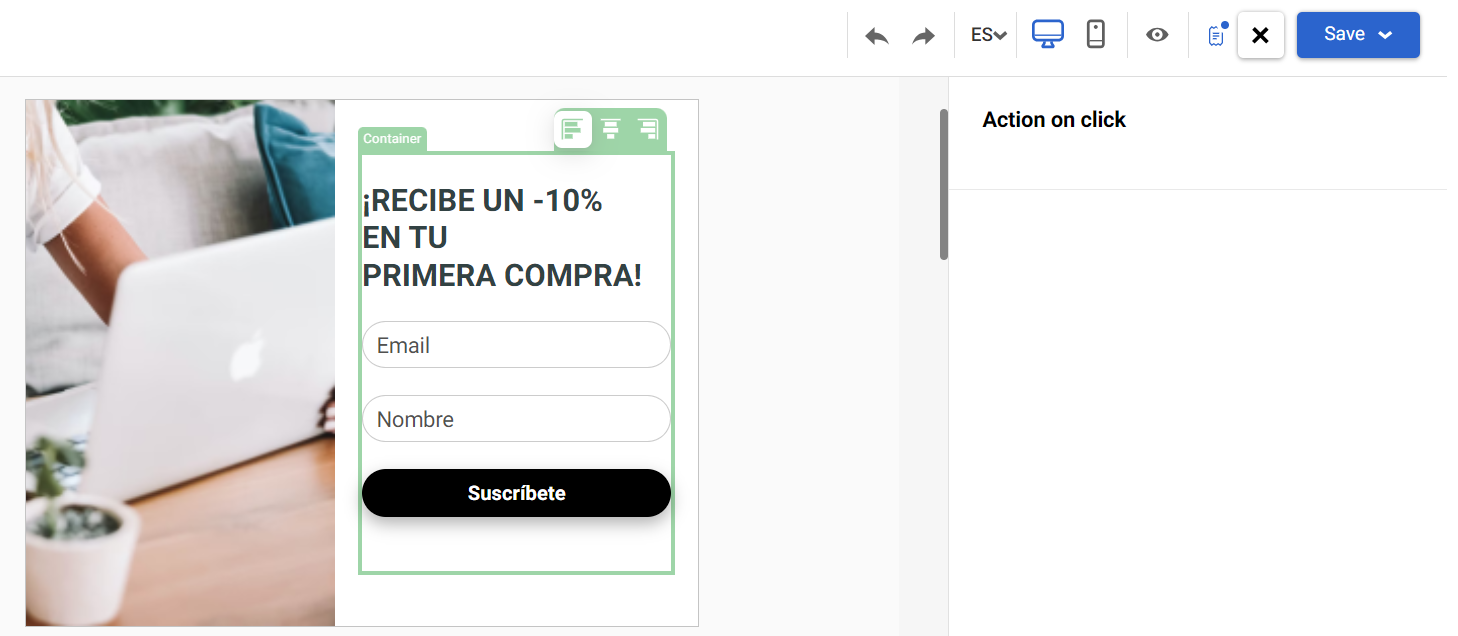
Task: Open the Save dropdown arrow
Action: [x=1386, y=35]
